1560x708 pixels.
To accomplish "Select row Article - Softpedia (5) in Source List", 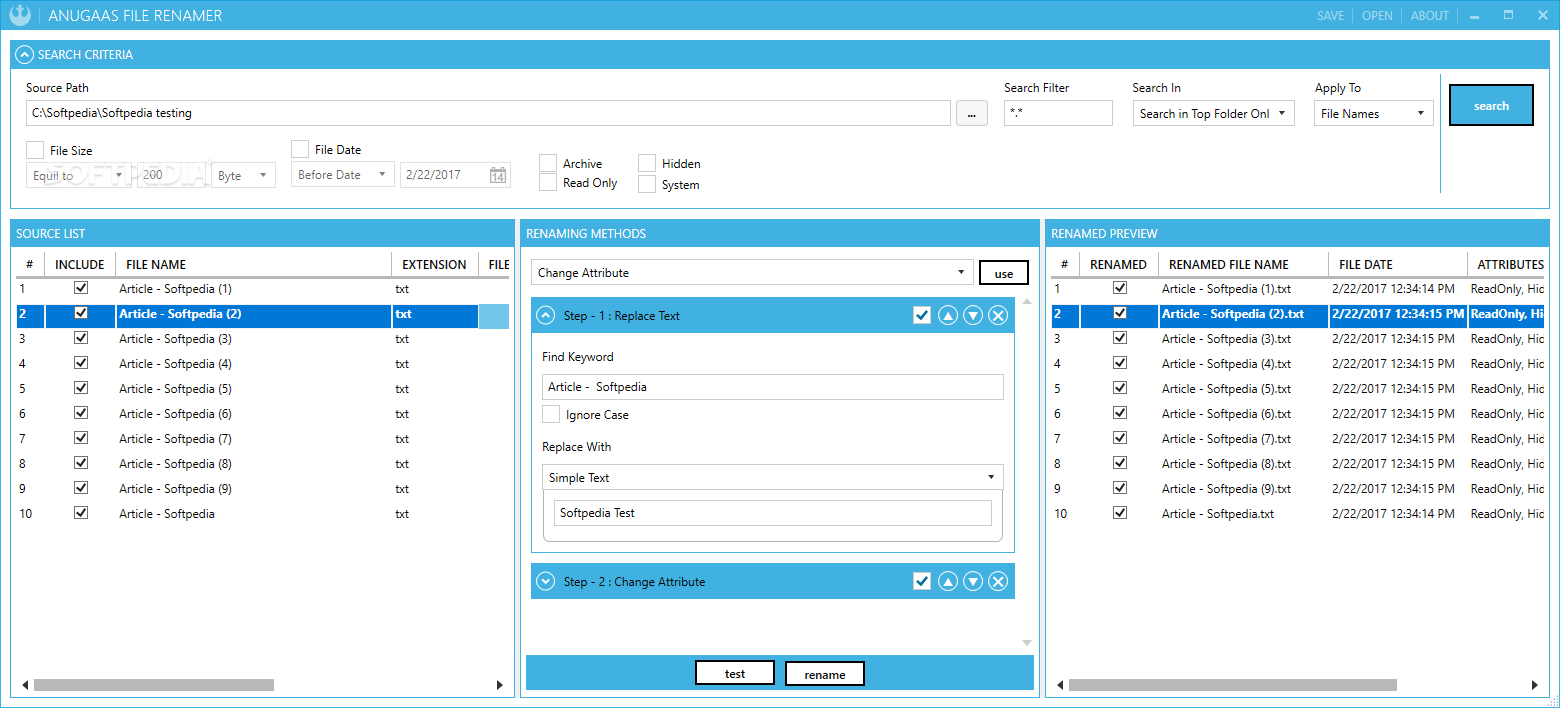I will coord(263,388).
